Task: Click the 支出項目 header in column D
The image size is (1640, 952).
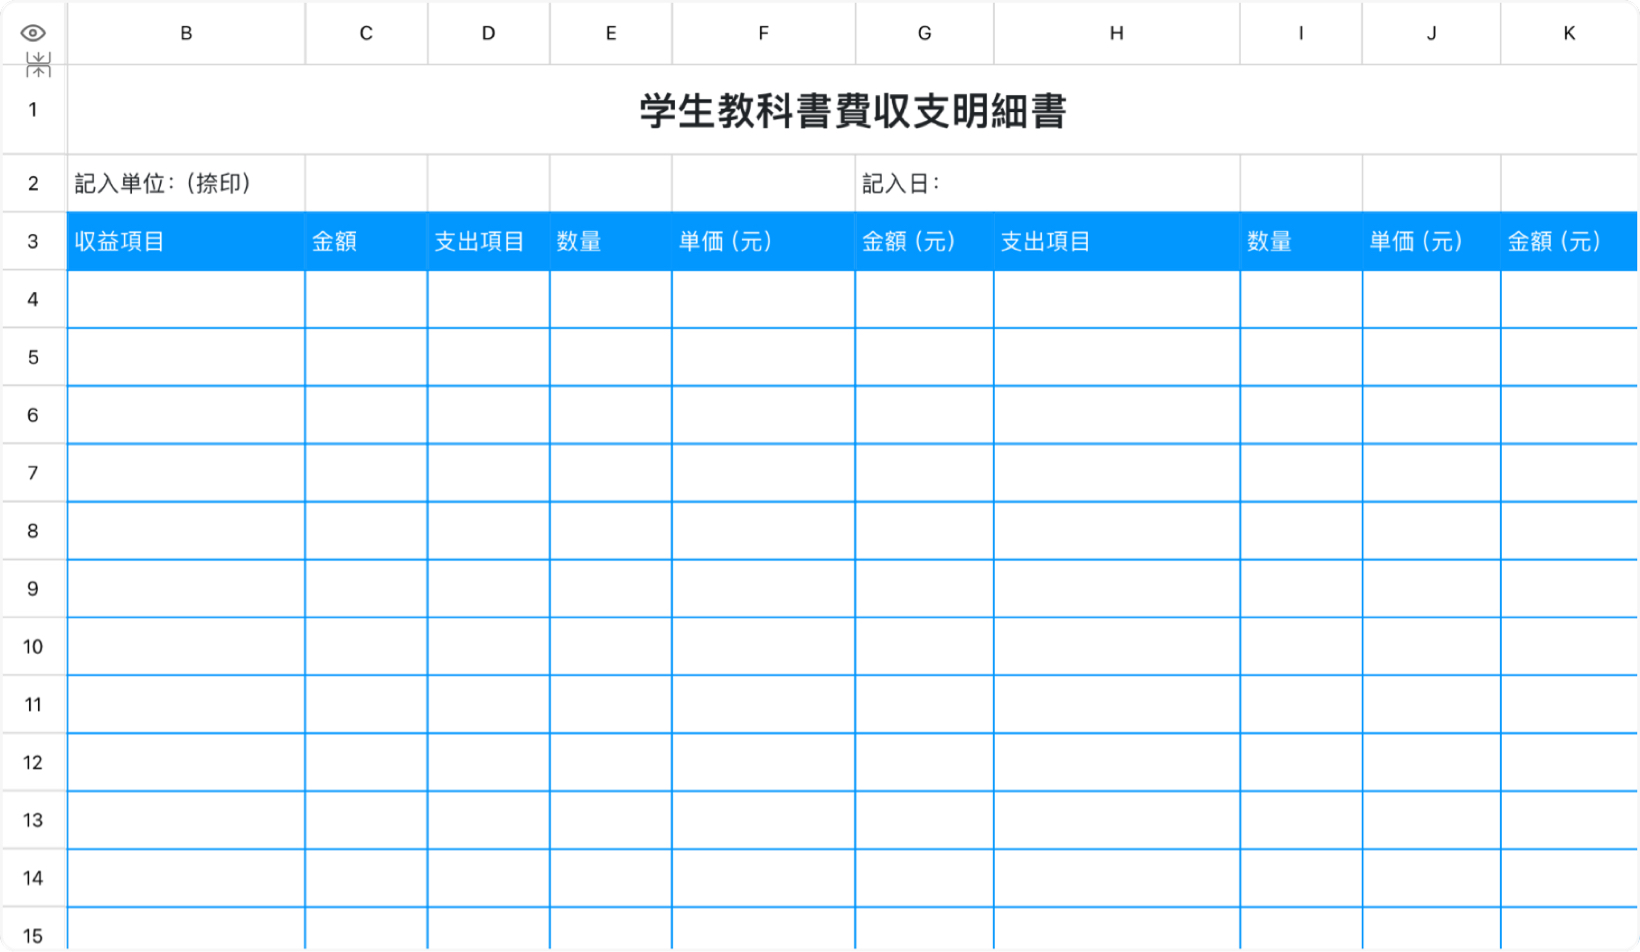Action: pos(488,241)
